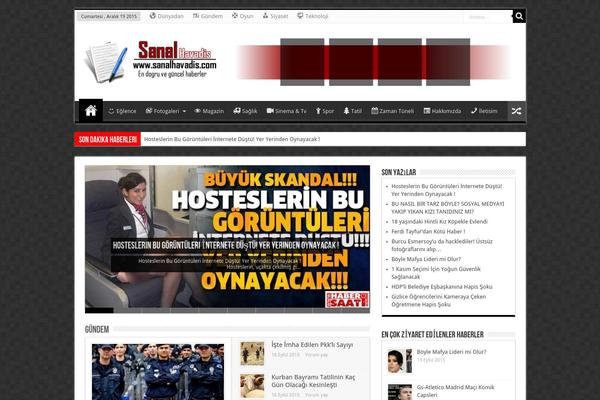This screenshot has height=400, width=600.
Task: Click the eye icon beside Magazin
Action: 197,111
